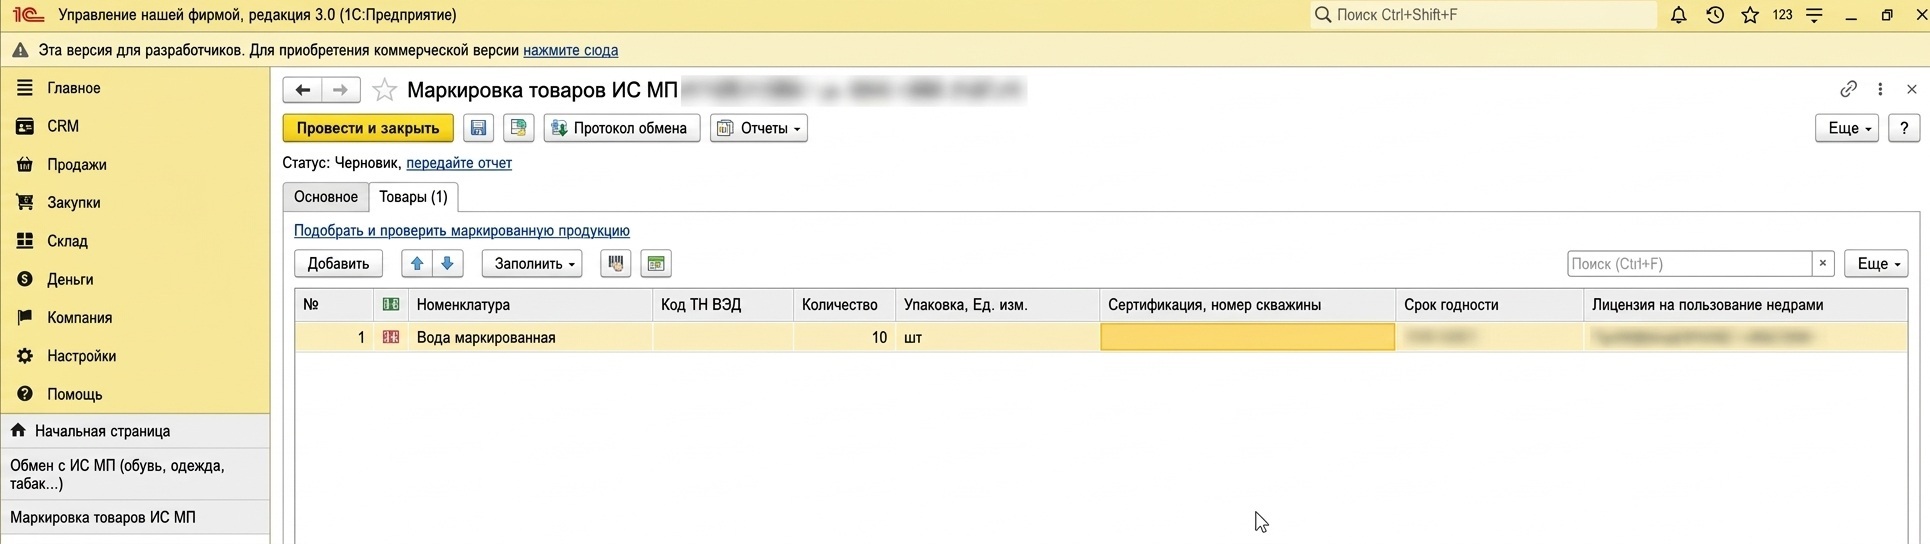Screen dimensions: 1930x544
Task: Click the green table icon in toolbar
Action: pos(656,264)
